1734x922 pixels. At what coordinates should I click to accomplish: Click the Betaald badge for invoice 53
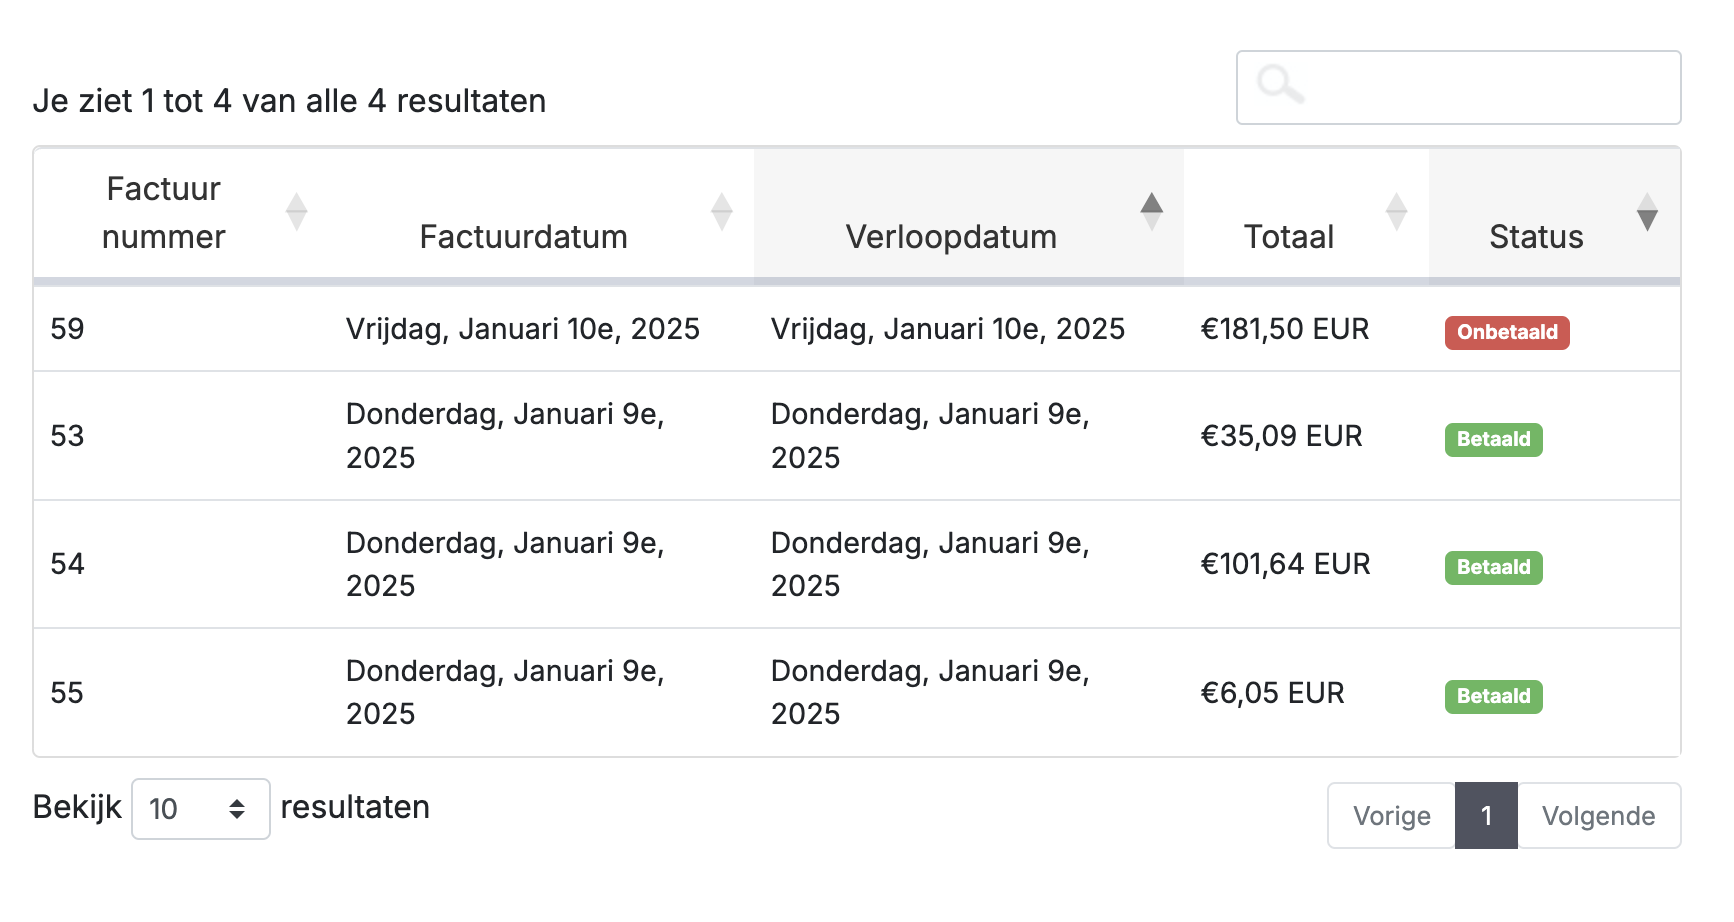pyautogui.click(x=1493, y=439)
